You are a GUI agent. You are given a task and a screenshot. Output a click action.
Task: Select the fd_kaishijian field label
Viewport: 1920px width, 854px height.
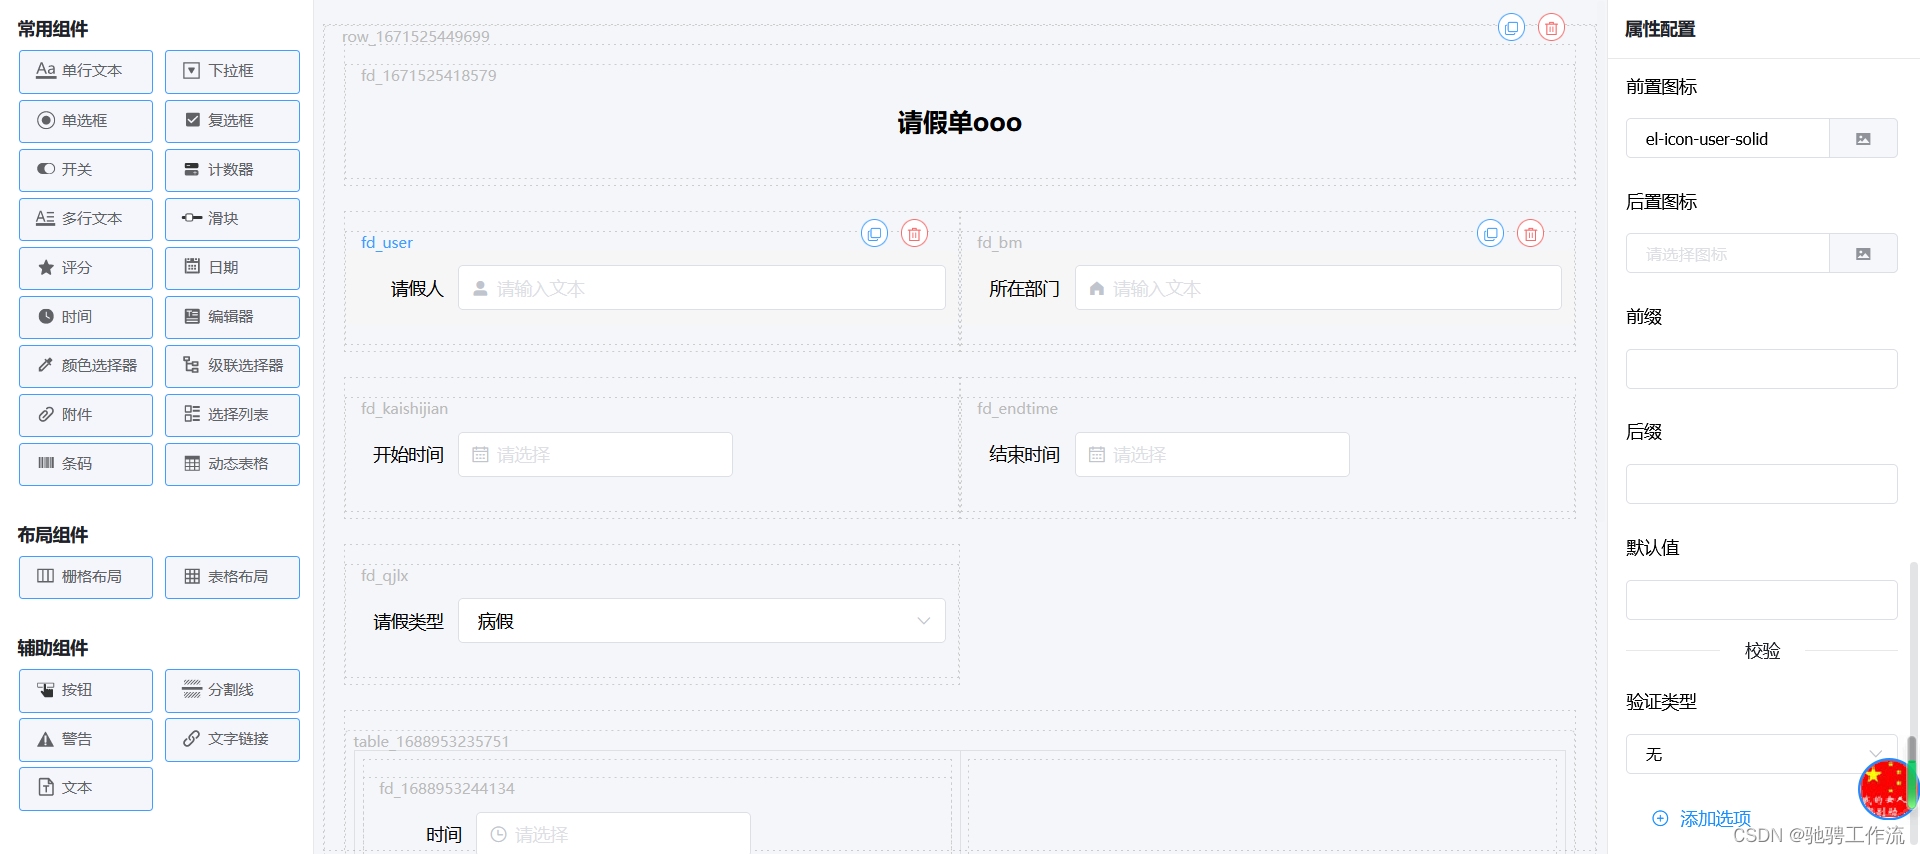404,409
